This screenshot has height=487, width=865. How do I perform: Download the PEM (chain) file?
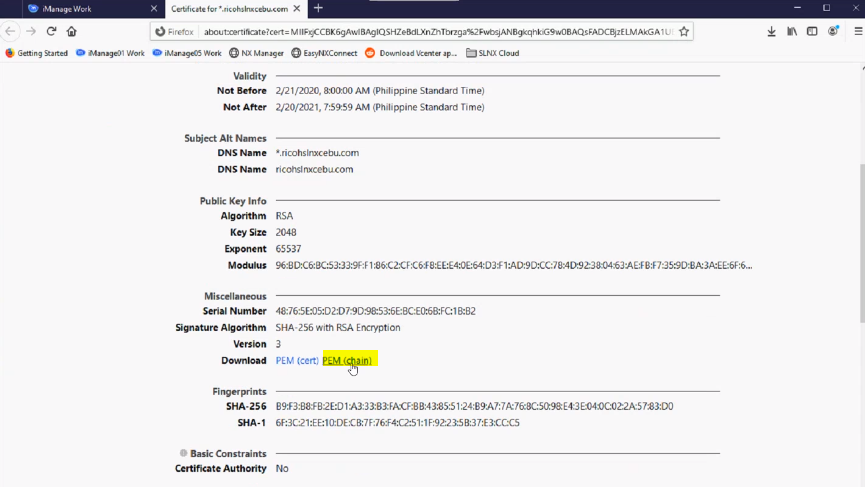(347, 361)
